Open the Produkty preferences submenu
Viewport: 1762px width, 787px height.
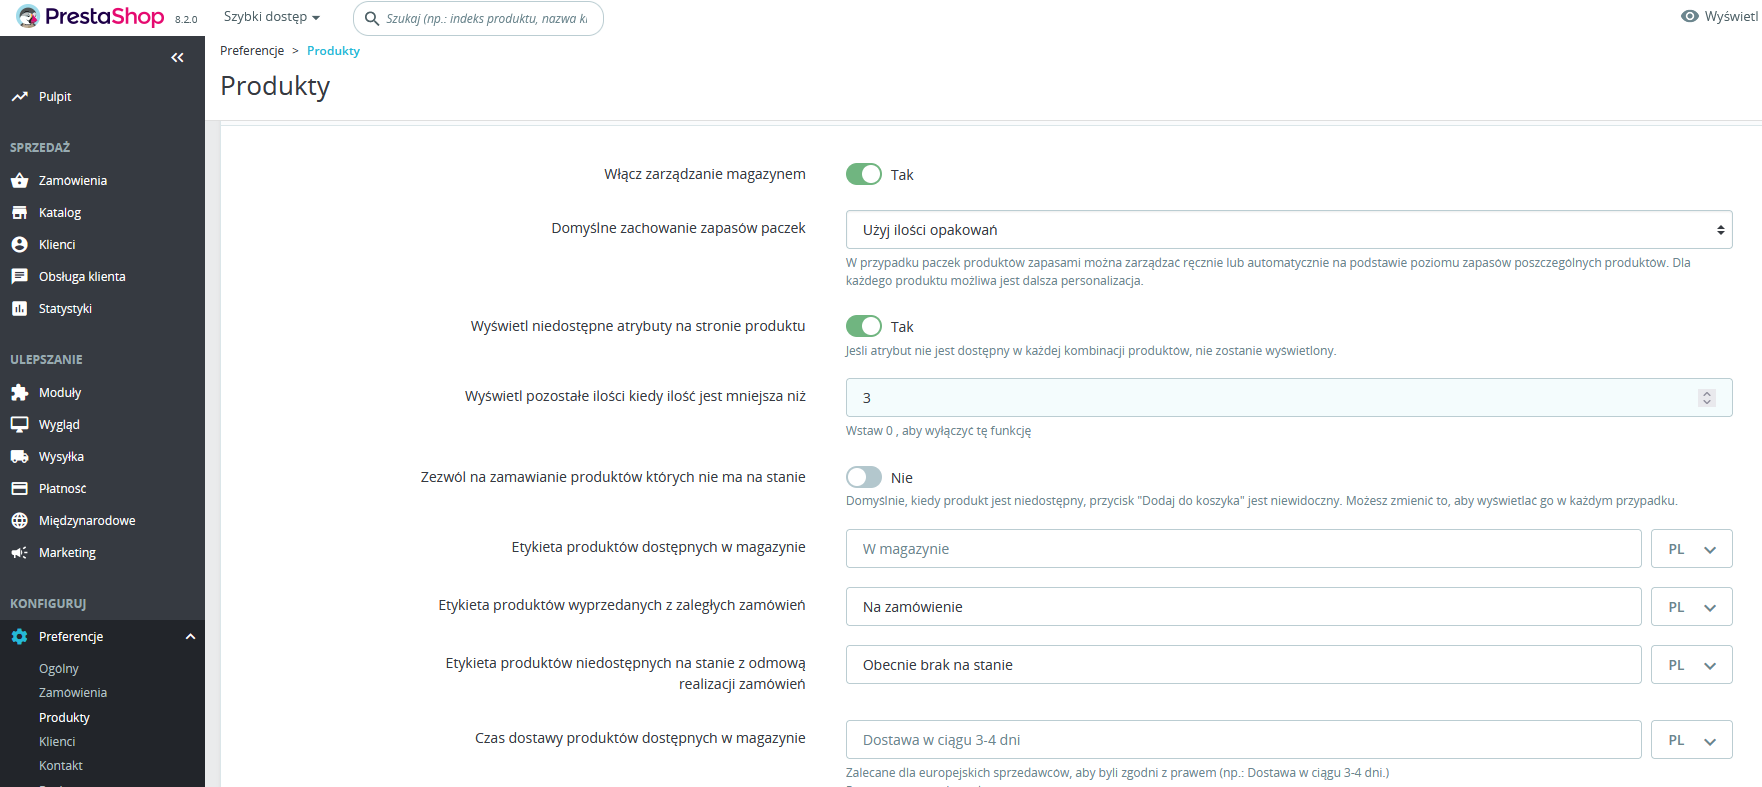64,718
